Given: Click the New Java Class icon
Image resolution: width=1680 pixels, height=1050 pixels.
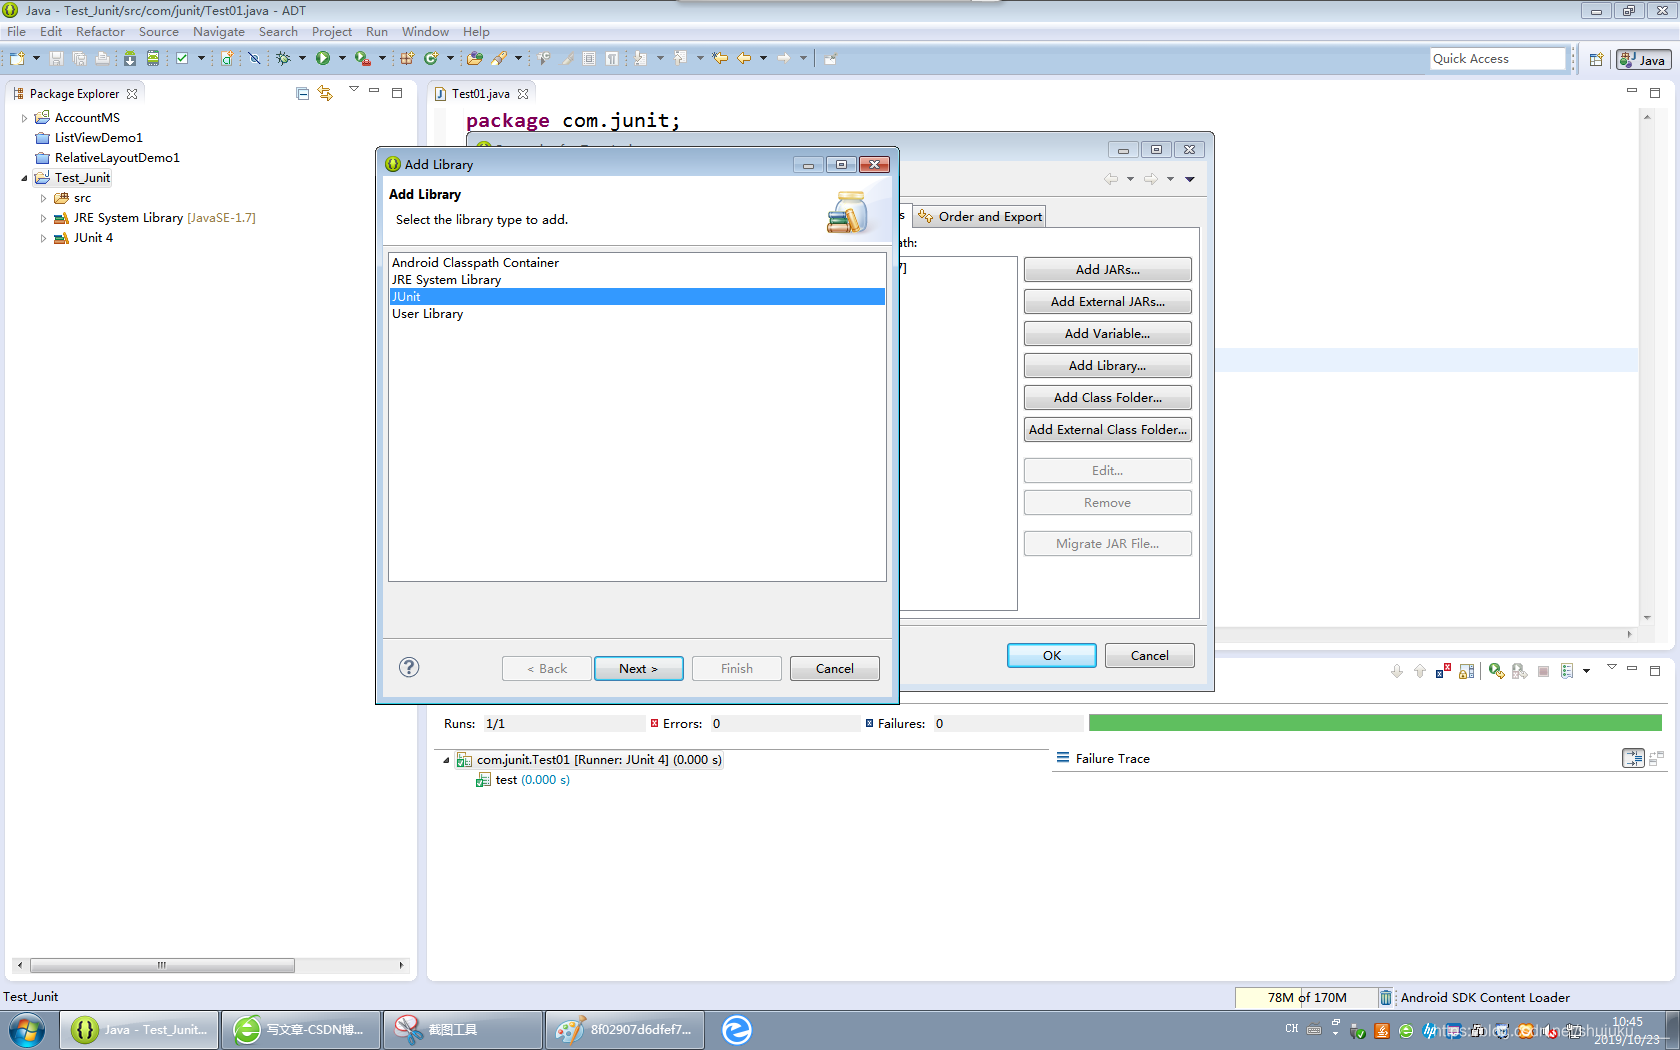Looking at the screenshot, I should pos(431,59).
